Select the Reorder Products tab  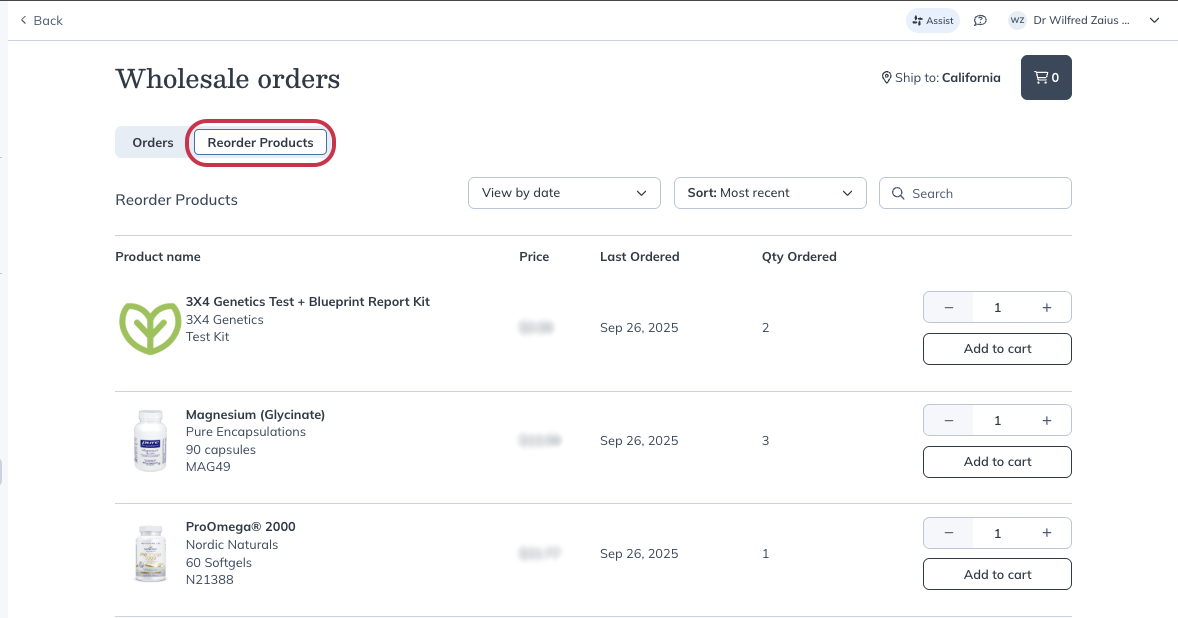[261, 143]
